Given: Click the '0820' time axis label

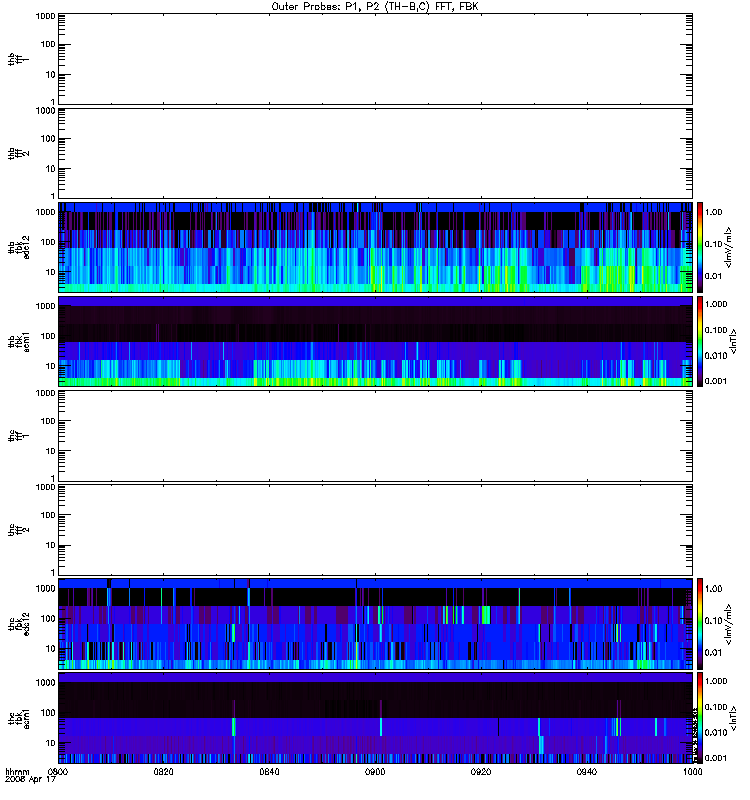Looking at the screenshot, I should click(x=163, y=771).
